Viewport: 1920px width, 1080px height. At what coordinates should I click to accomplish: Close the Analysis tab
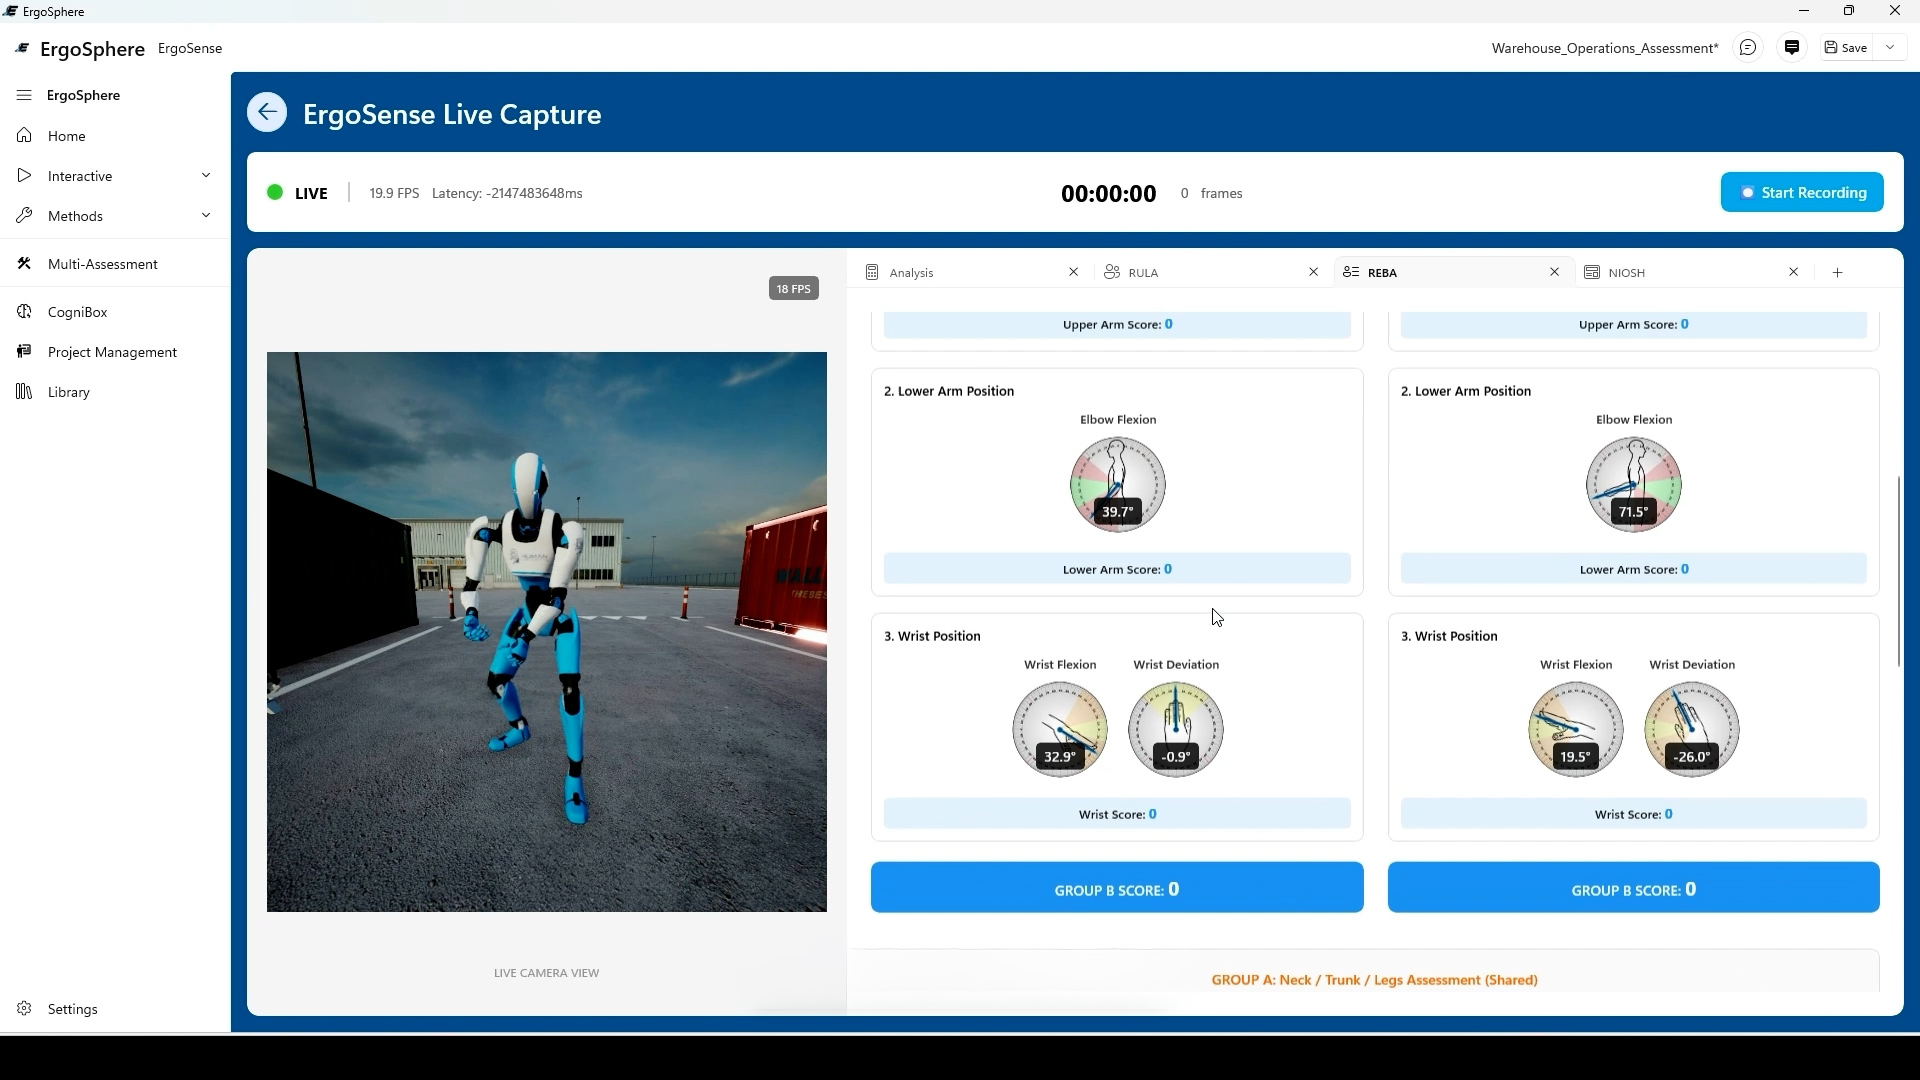point(1073,272)
